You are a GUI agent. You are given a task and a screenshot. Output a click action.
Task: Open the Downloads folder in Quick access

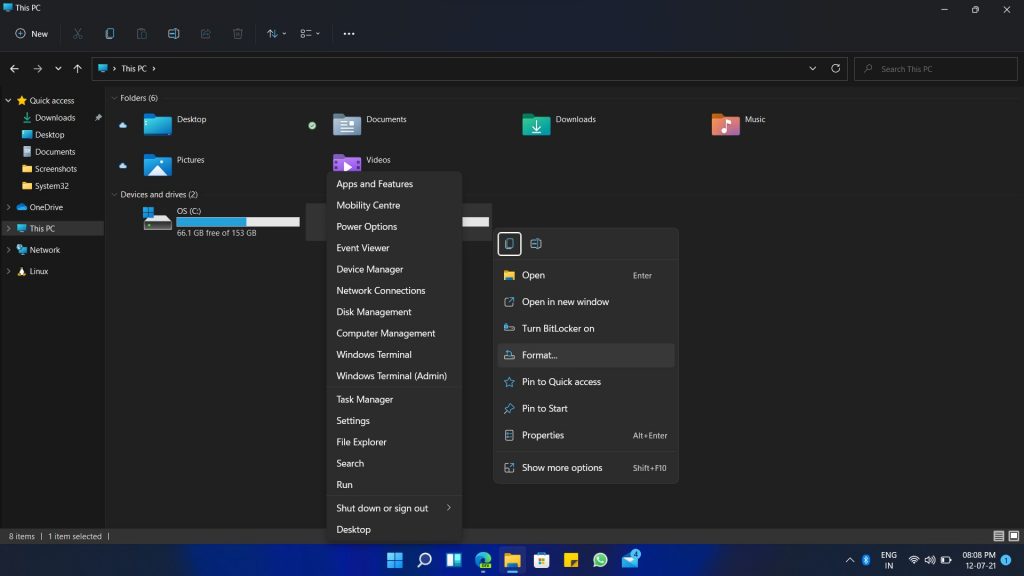(53, 117)
